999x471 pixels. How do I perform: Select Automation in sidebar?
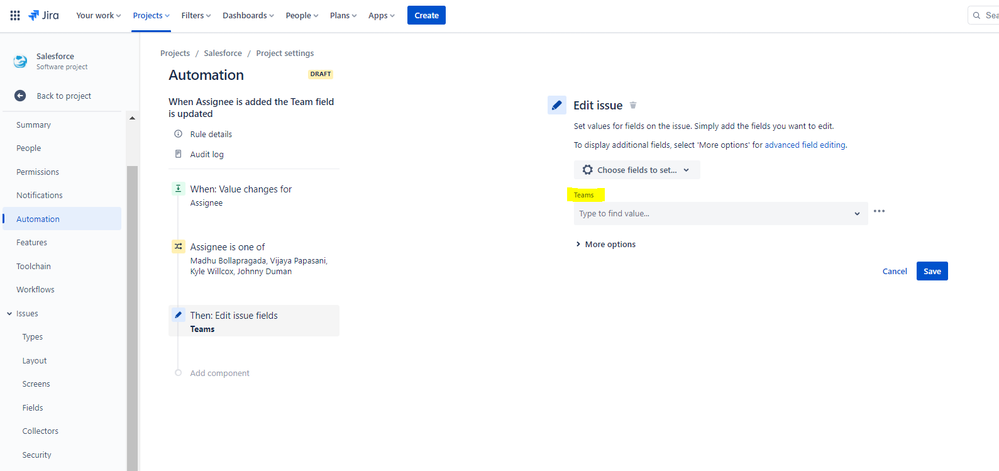click(62, 219)
